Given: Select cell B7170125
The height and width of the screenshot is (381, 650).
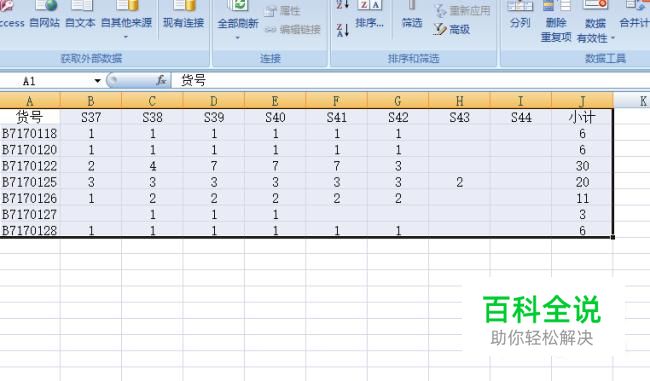Looking at the screenshot, I should coord(29,182).
